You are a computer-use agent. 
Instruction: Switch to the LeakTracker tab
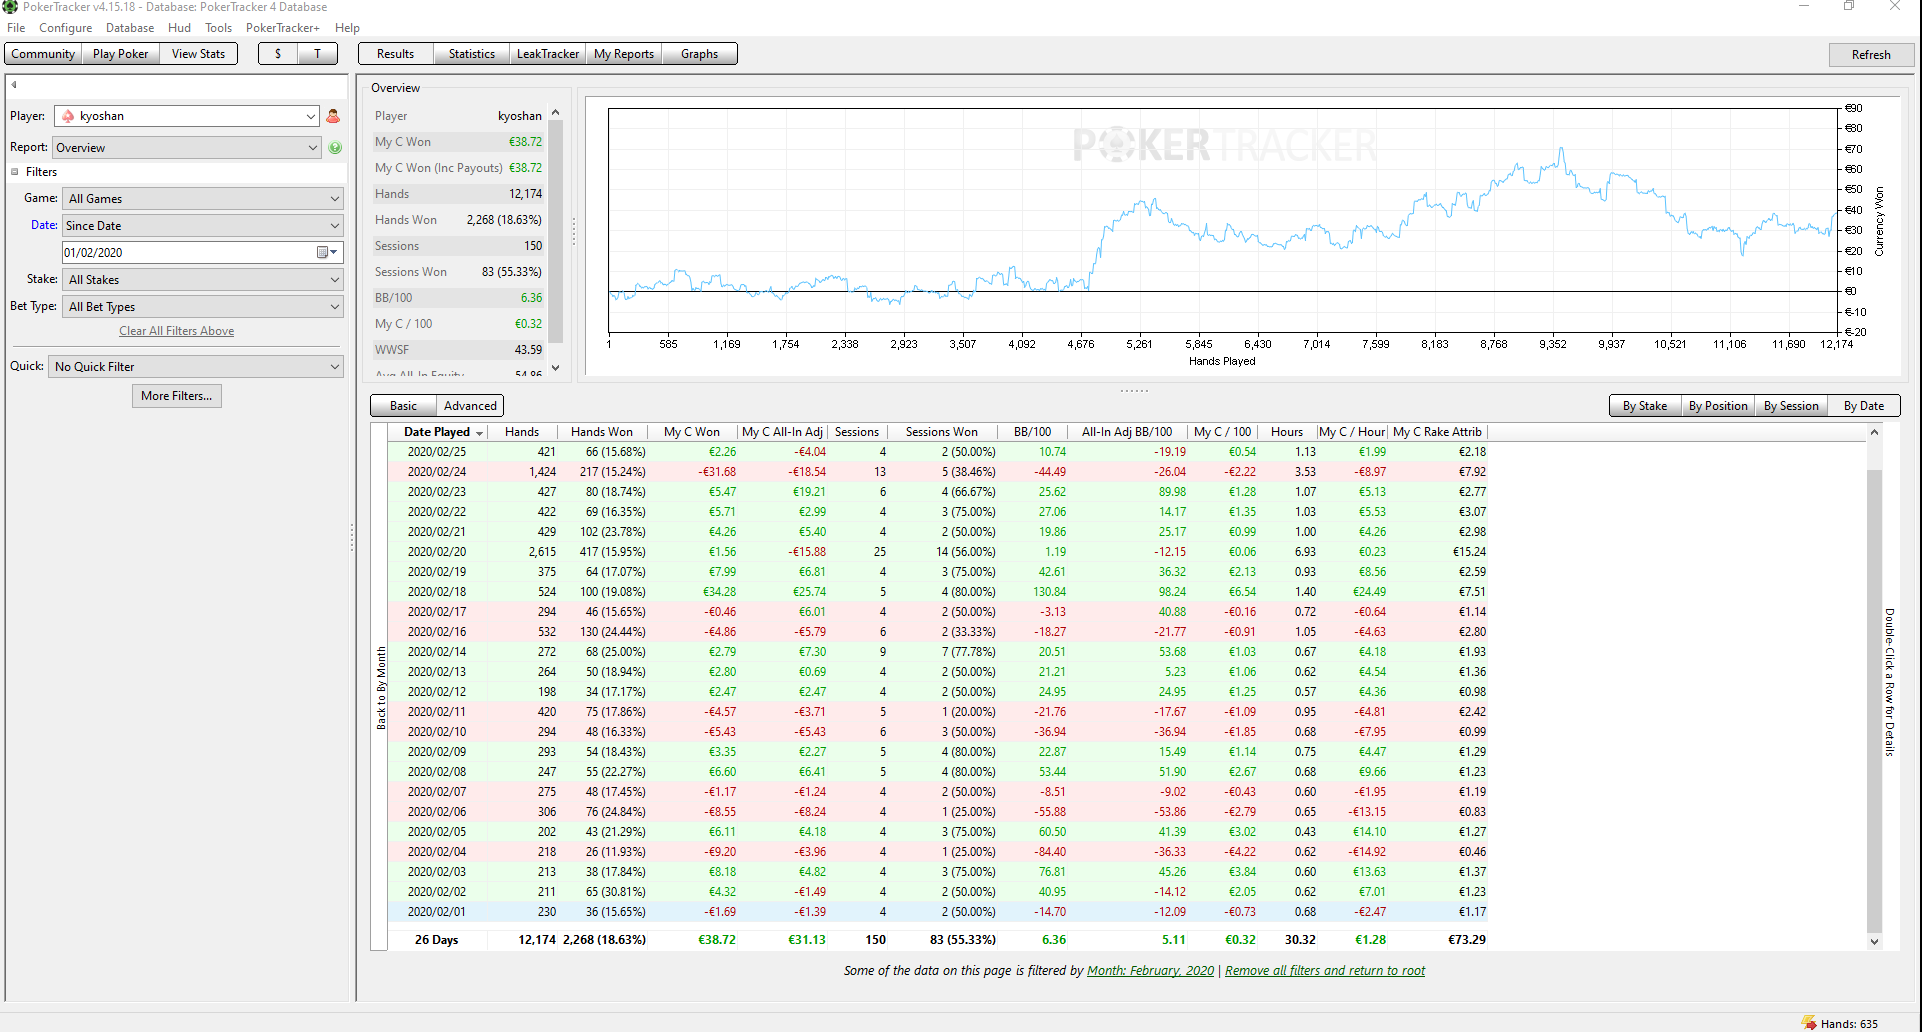coord(548,54)
